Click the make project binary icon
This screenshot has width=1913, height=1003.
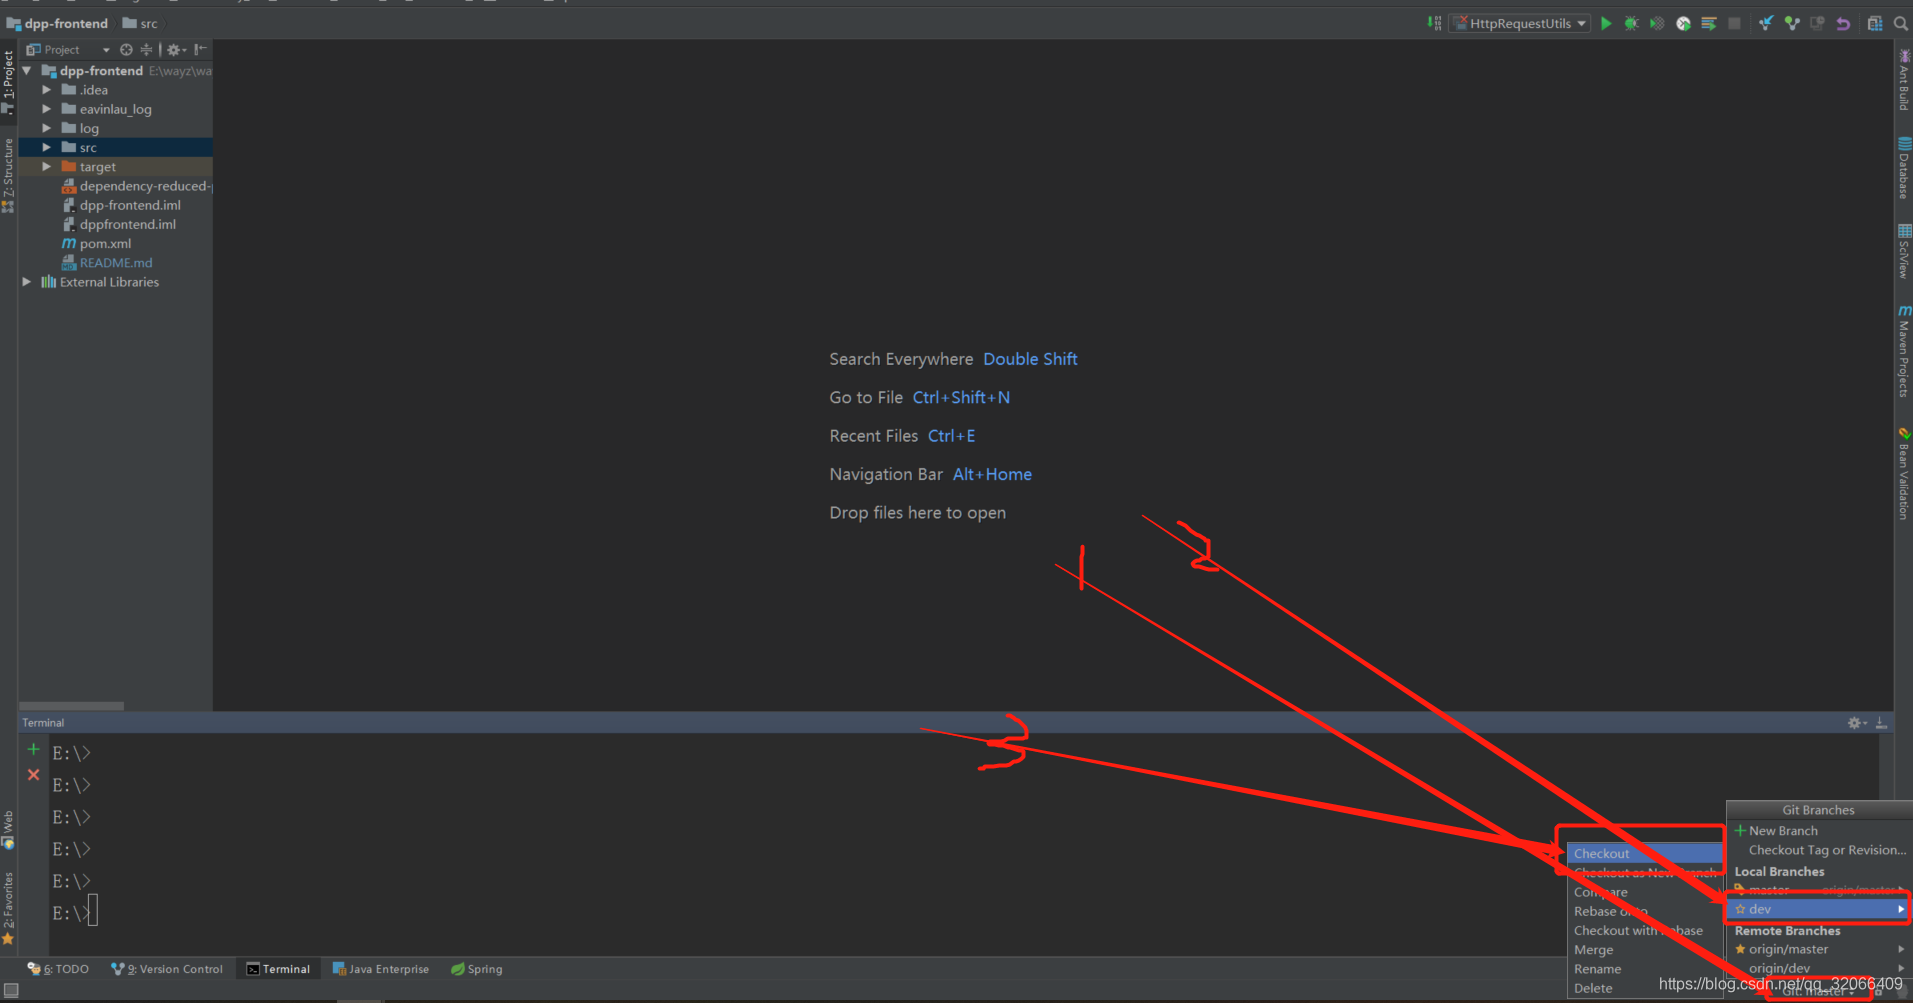click(1434, 23)
